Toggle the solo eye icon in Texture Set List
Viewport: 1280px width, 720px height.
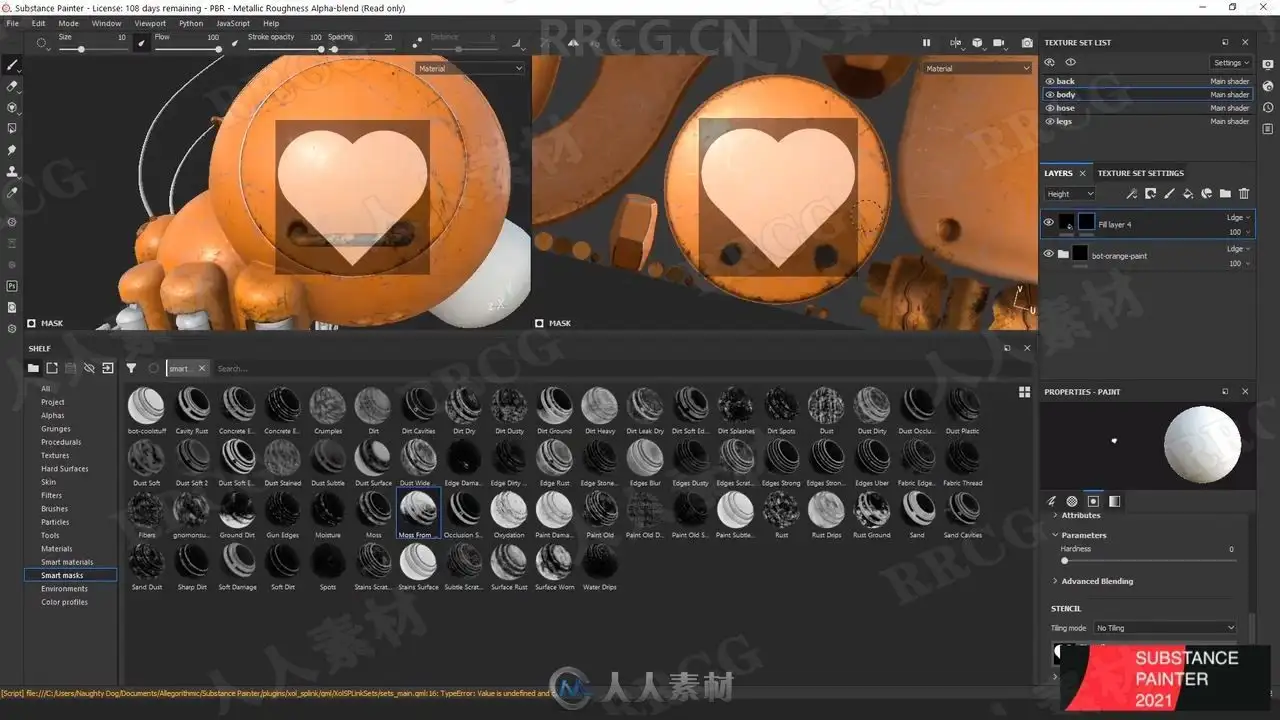(x=1070, y=62)
